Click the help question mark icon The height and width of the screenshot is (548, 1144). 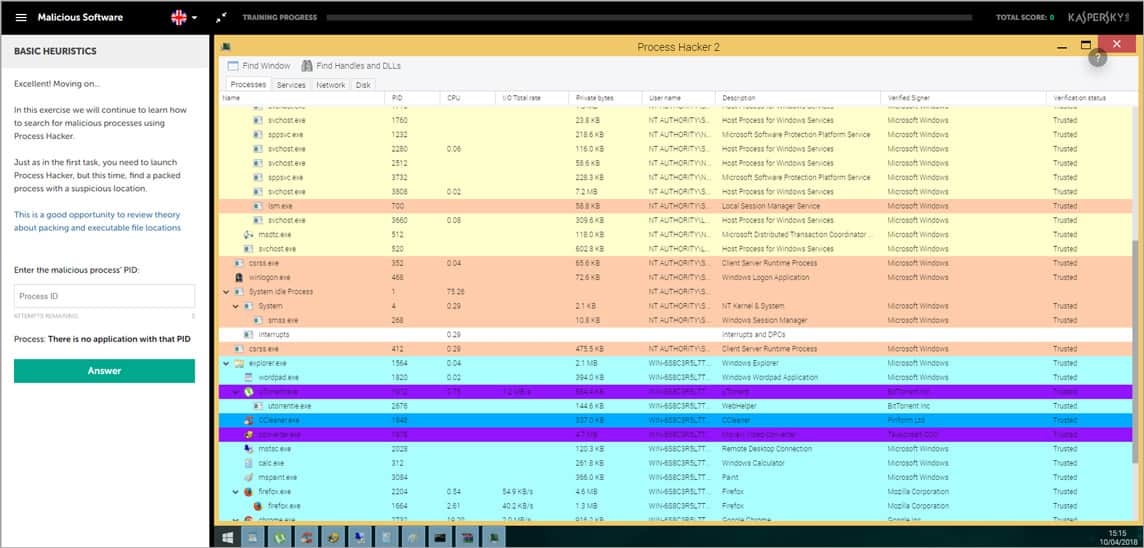pos(1097,58)
